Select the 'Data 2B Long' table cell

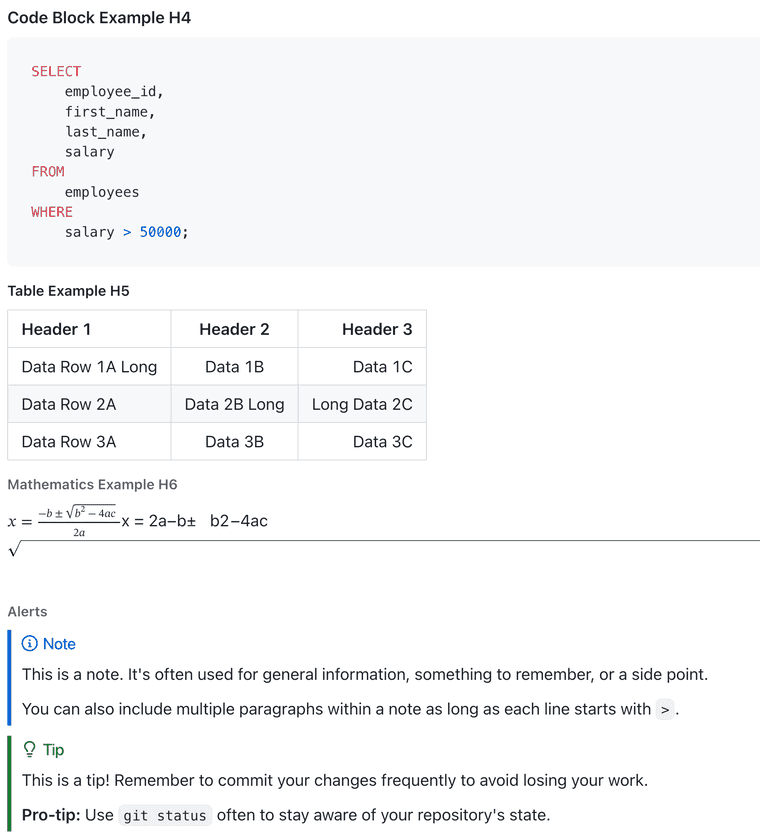click(234, 404)
